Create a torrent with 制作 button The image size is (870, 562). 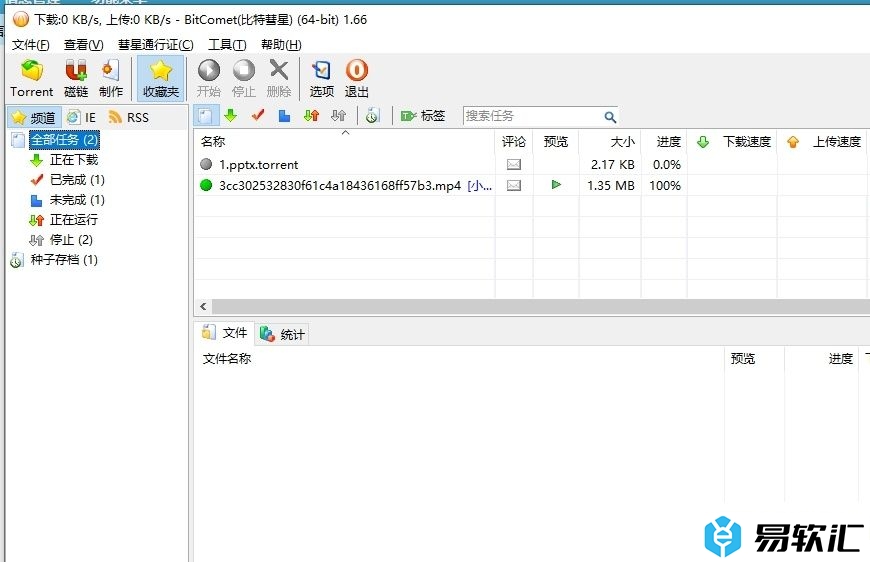coord(110,79)
